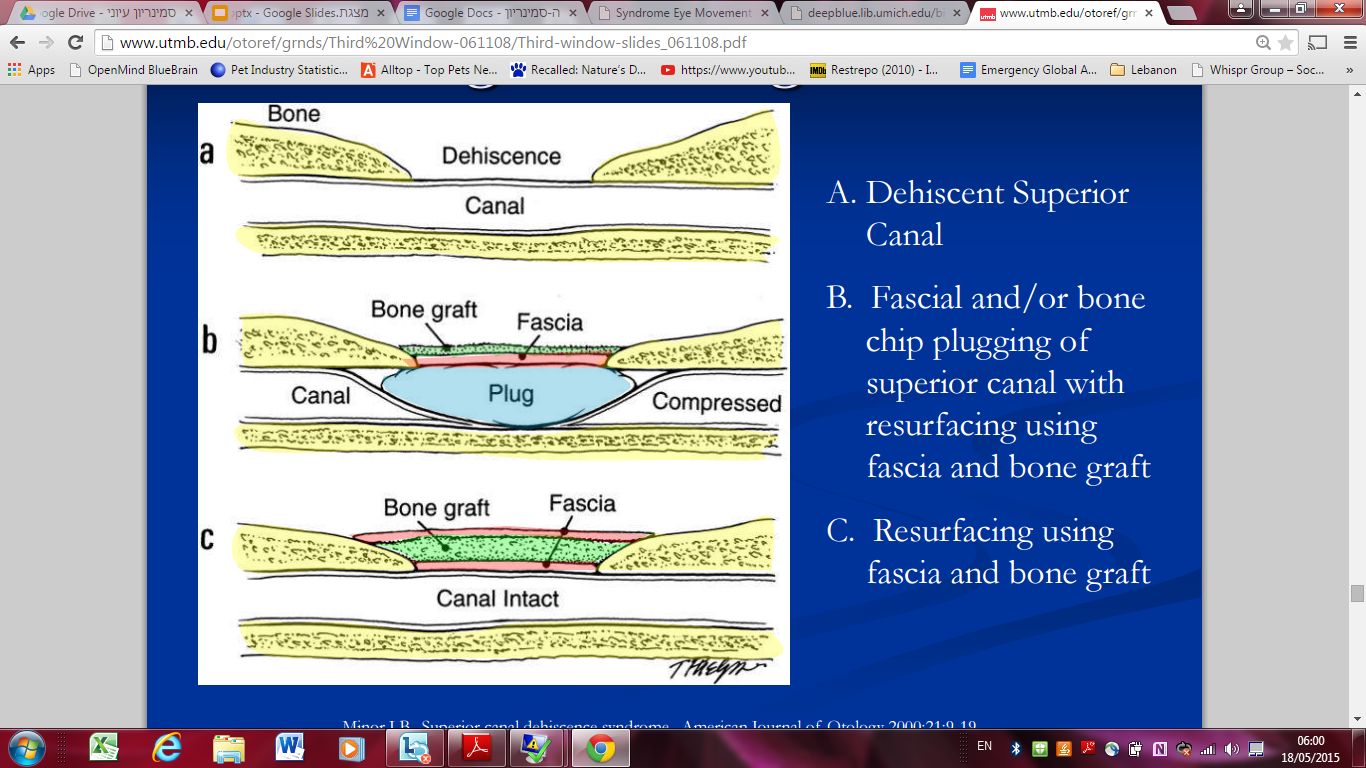Open the Emergency Global bookmark
This screenshot has width=1366, height=768.
point(1029,70)
